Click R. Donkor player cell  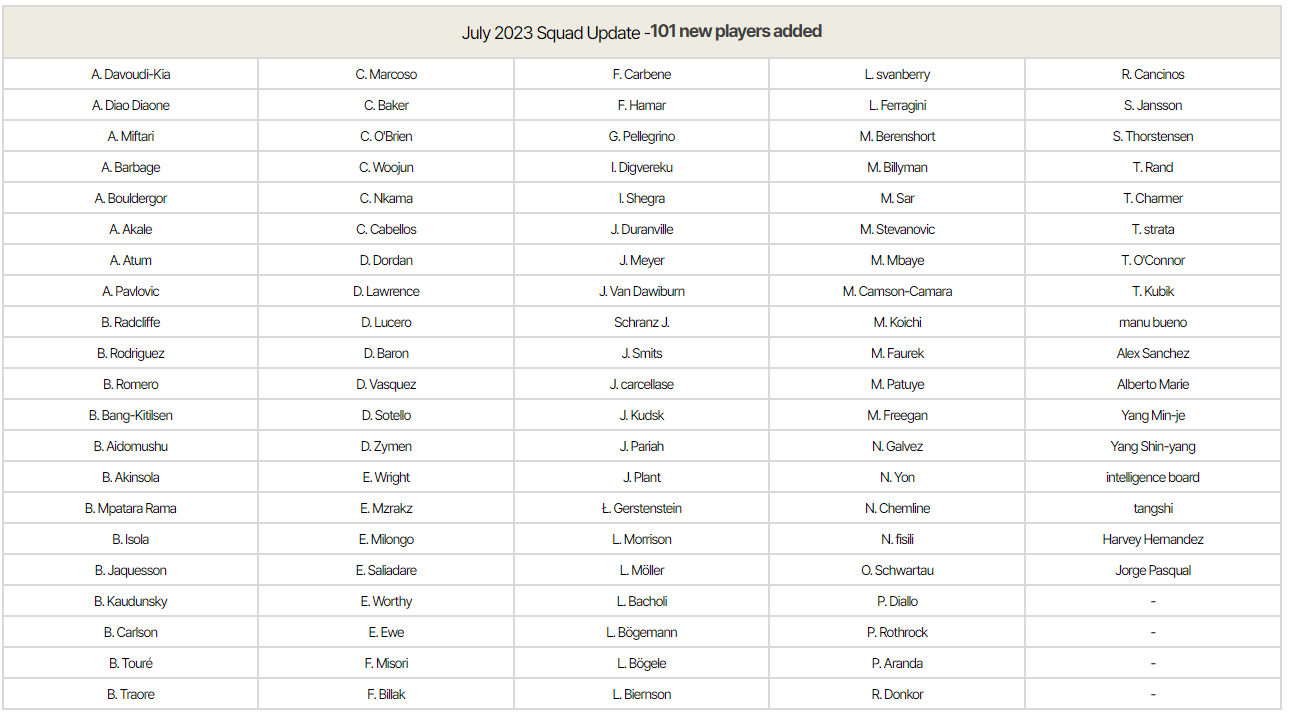tap(897, 695)
